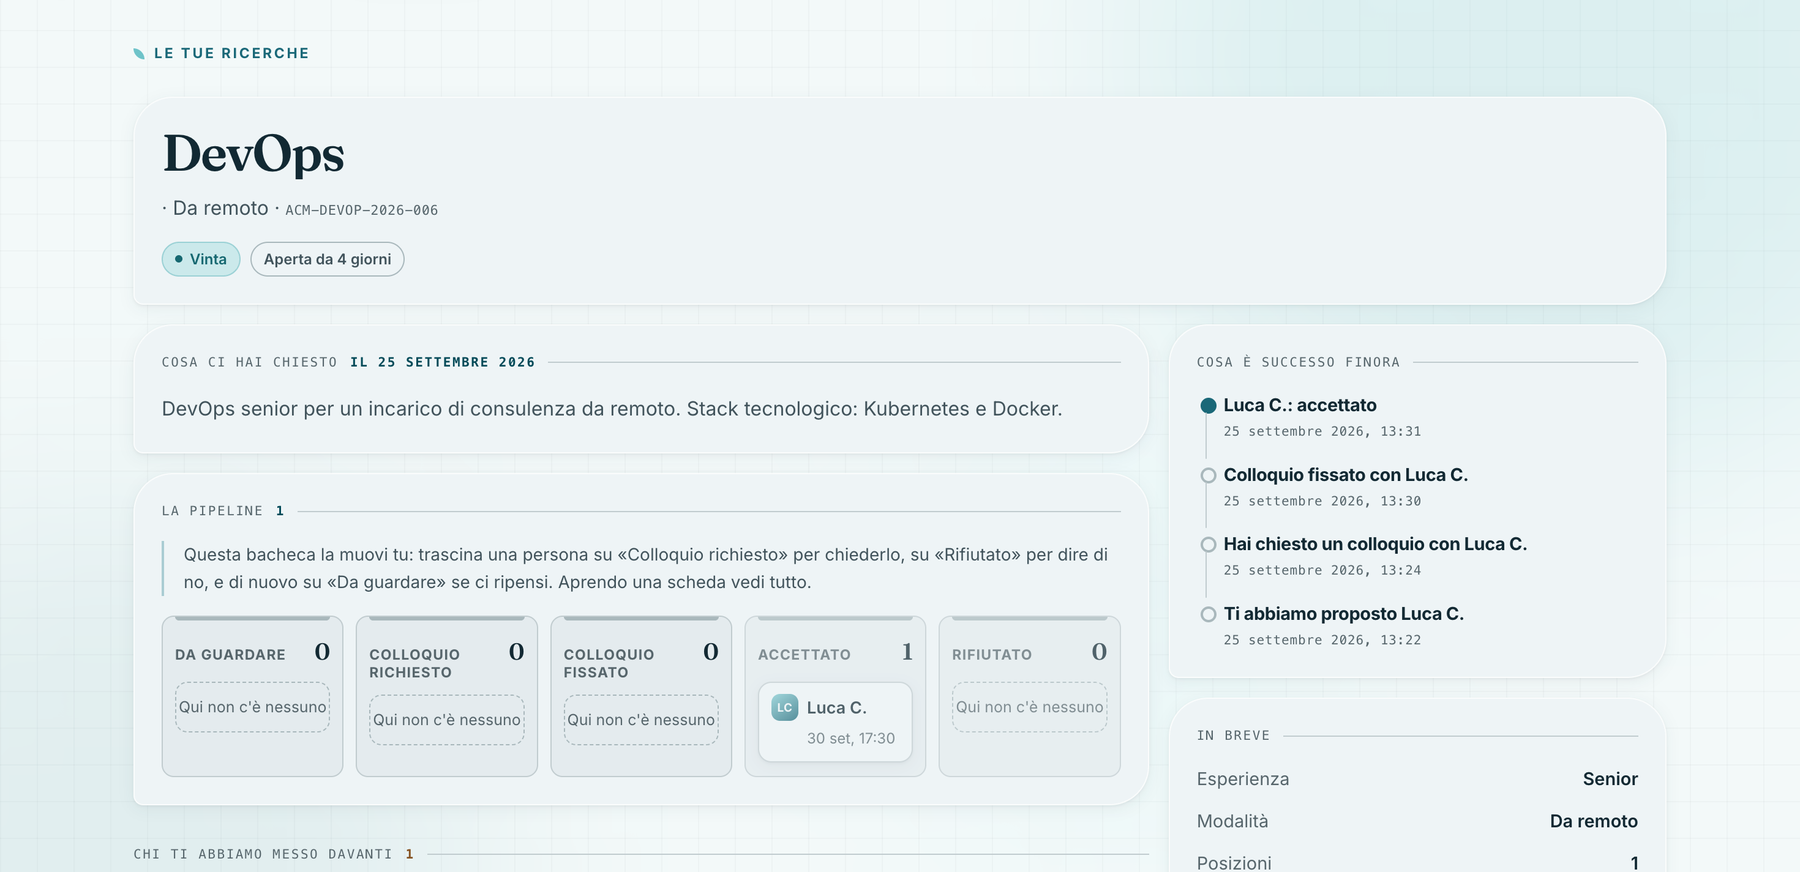The height and width of the screenshot is (872, 1800).
Task: Click the IN BREVE section heading
Action: click(x=1233, y=735)
